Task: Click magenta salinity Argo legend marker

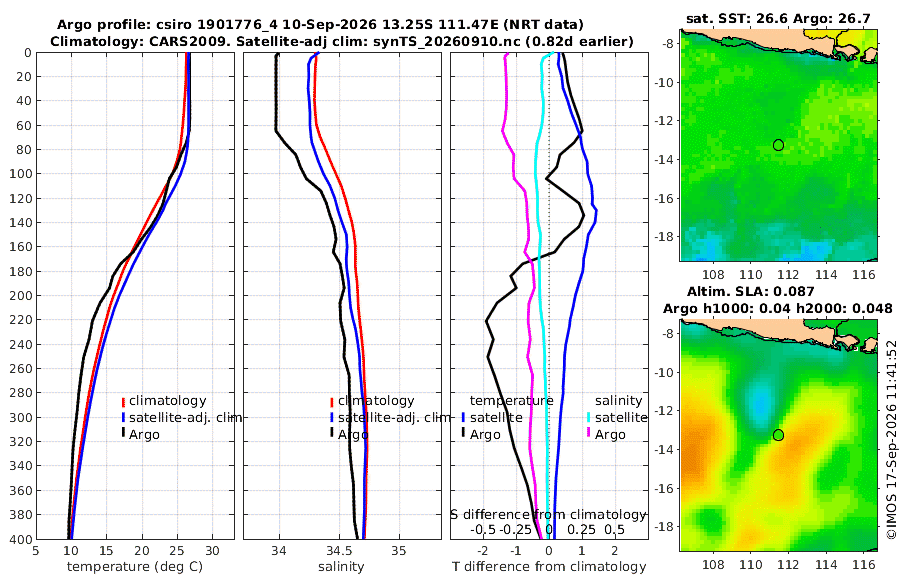Action: point(589,433)
